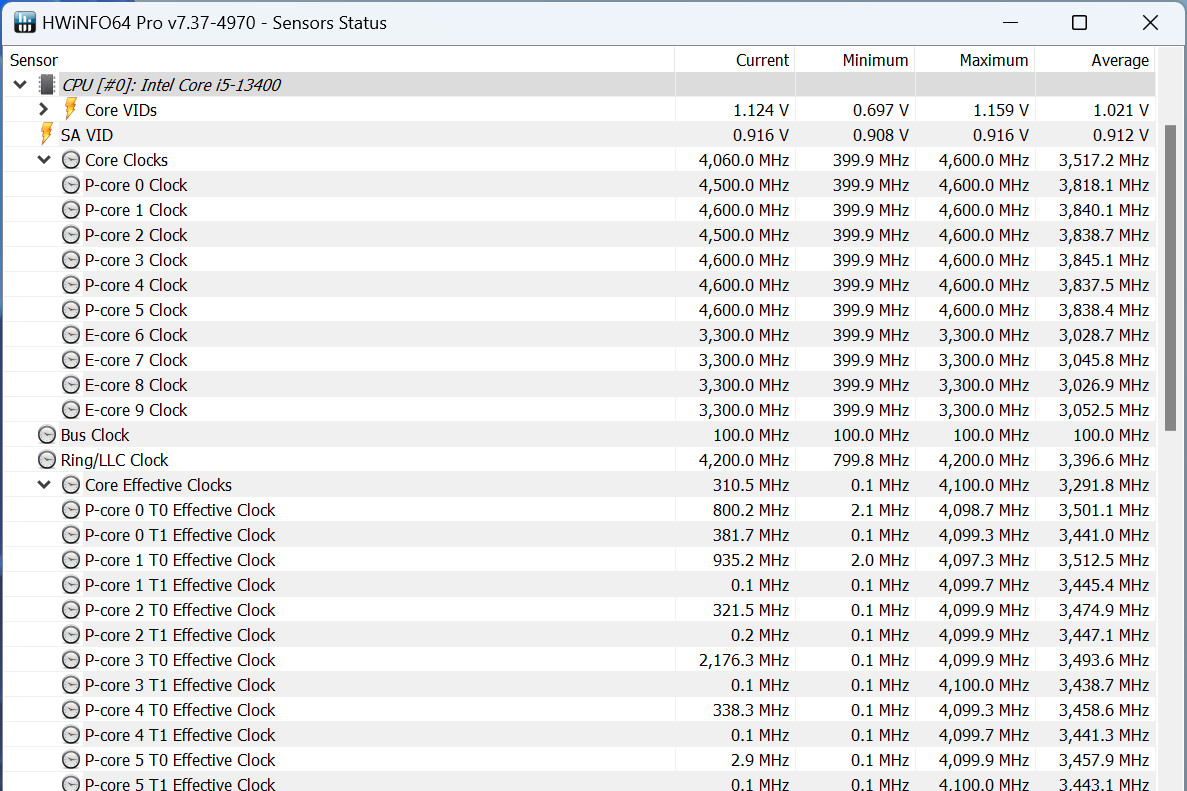Click the clock icon for P-core 4 Clock

tap(70, 285)
